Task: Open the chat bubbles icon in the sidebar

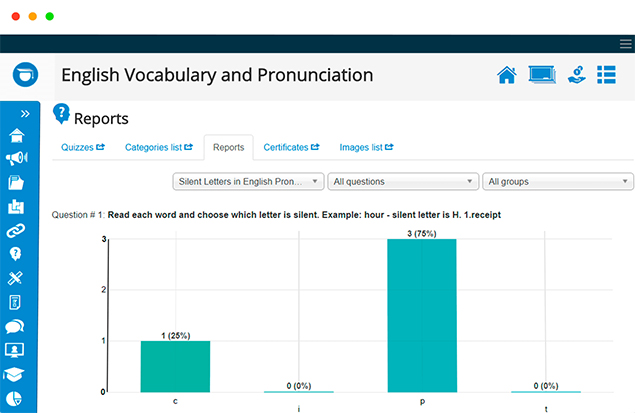Action: click(15, 326)
